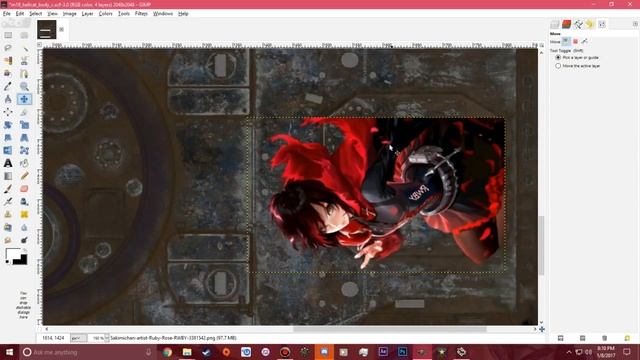Select the Text tool

8,163
